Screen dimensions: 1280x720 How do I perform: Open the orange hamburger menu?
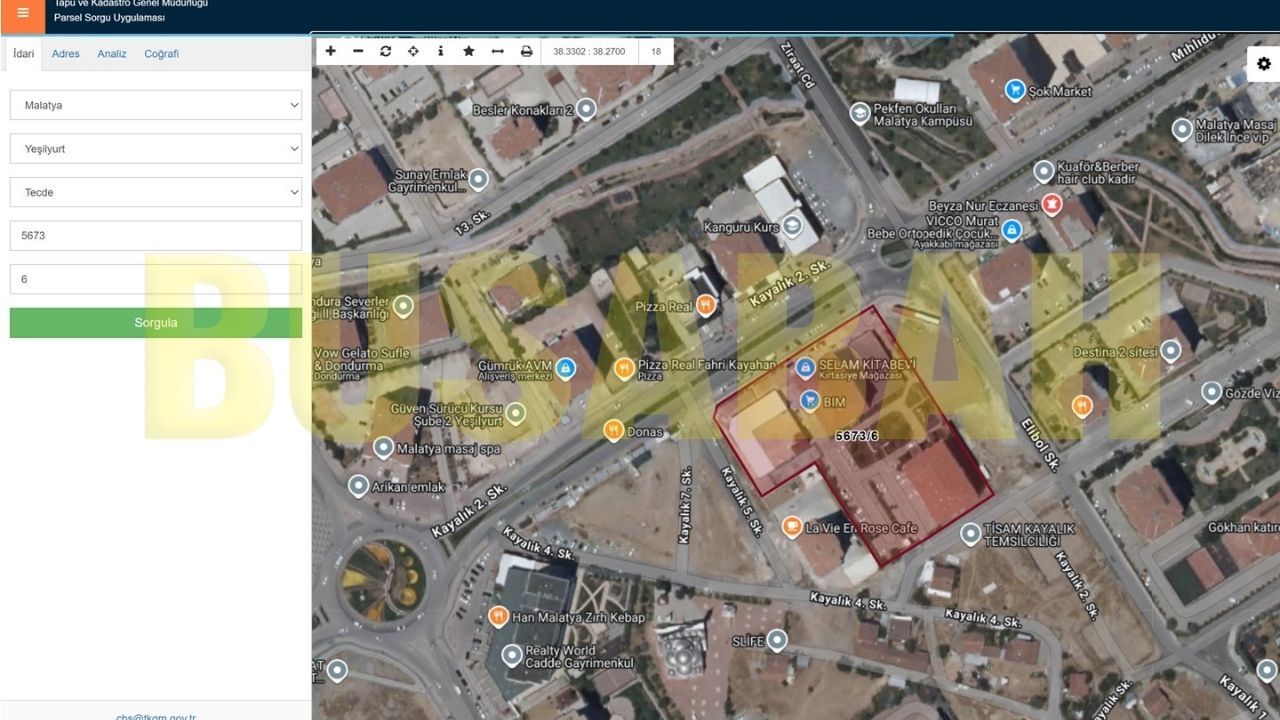tap(23, 13)
